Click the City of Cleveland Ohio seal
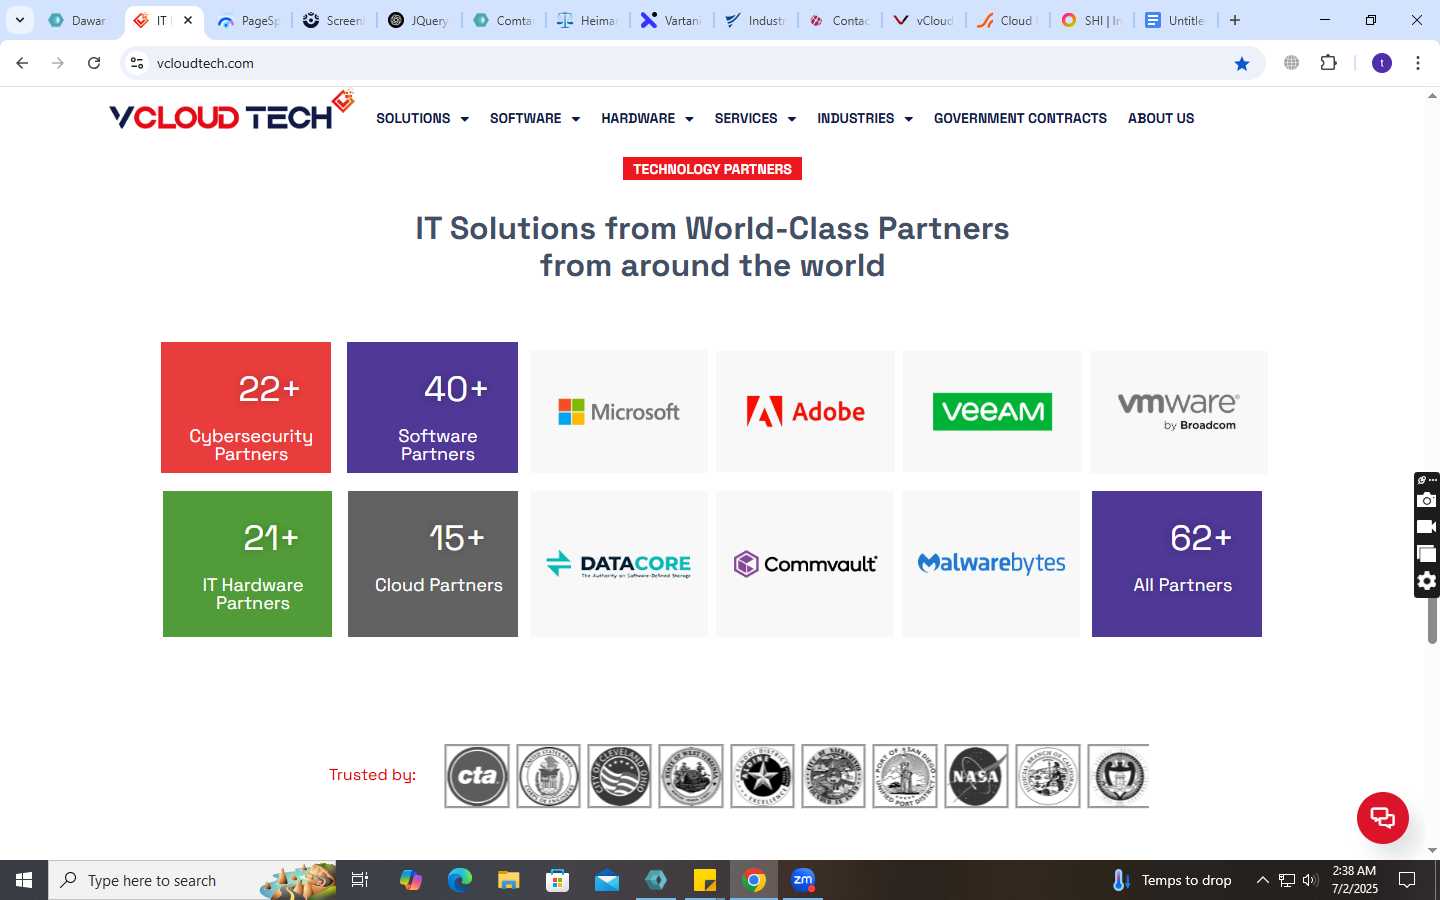The image size is (1440, 900). pyautogui.click(x=619, y=776)
